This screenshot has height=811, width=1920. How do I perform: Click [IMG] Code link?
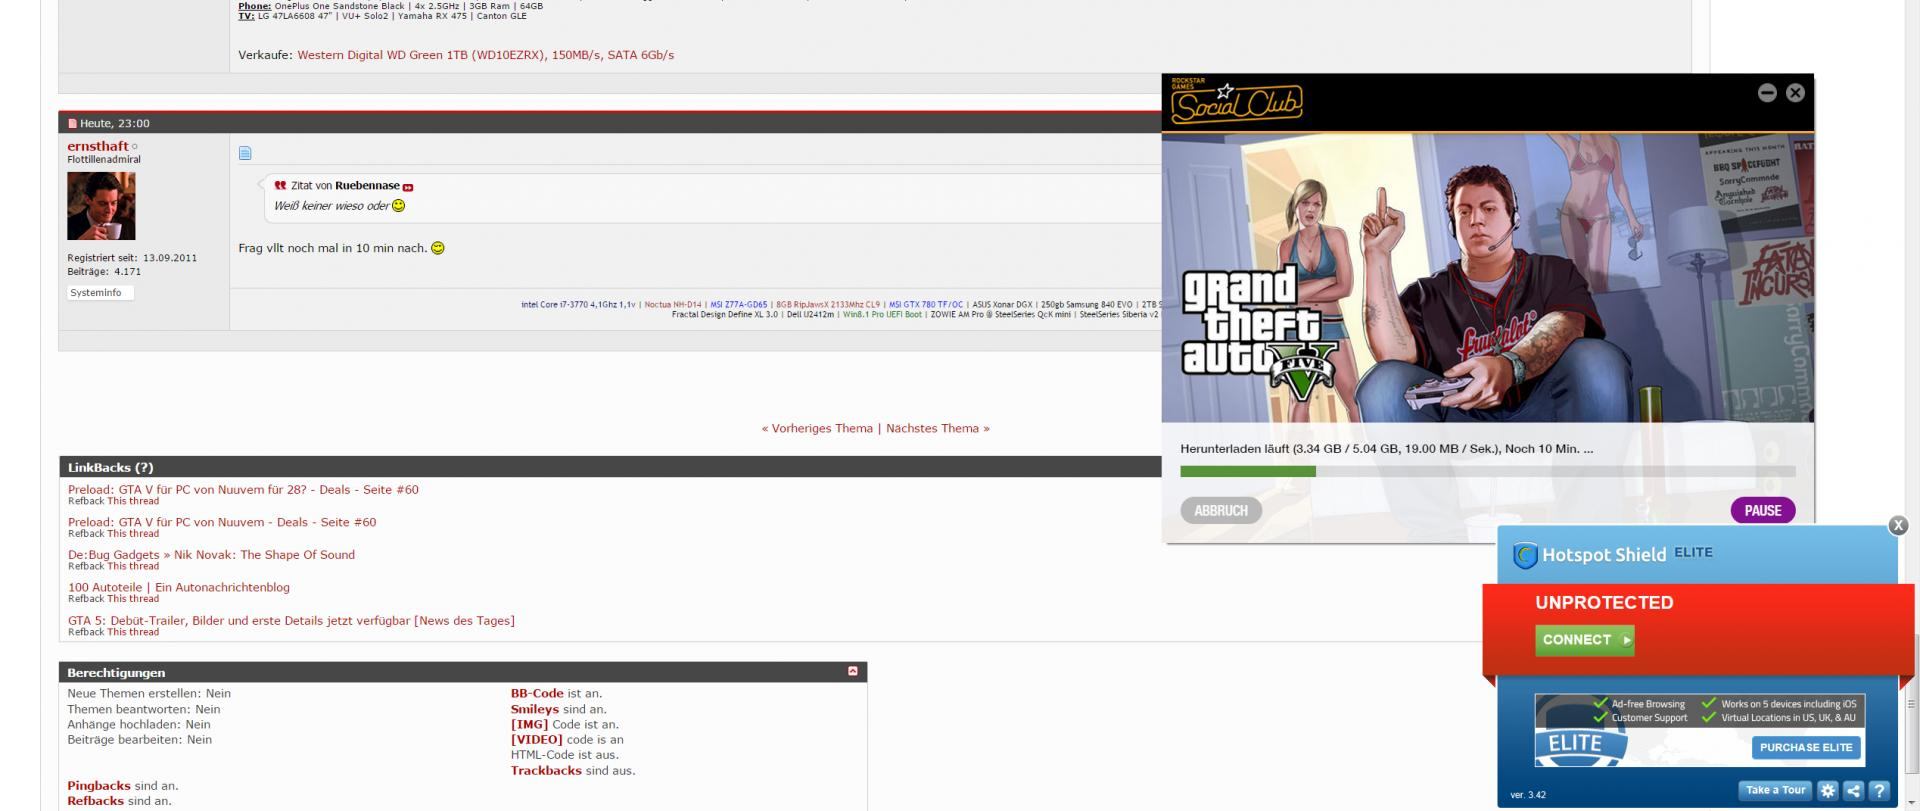[x=530, y=724]
